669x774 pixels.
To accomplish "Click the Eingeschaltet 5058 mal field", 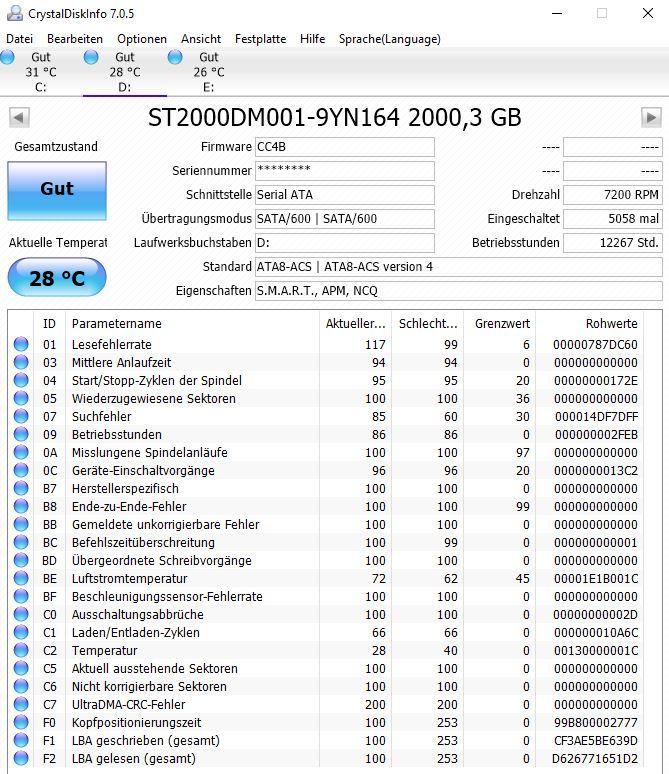I will (x=613, y=219).
